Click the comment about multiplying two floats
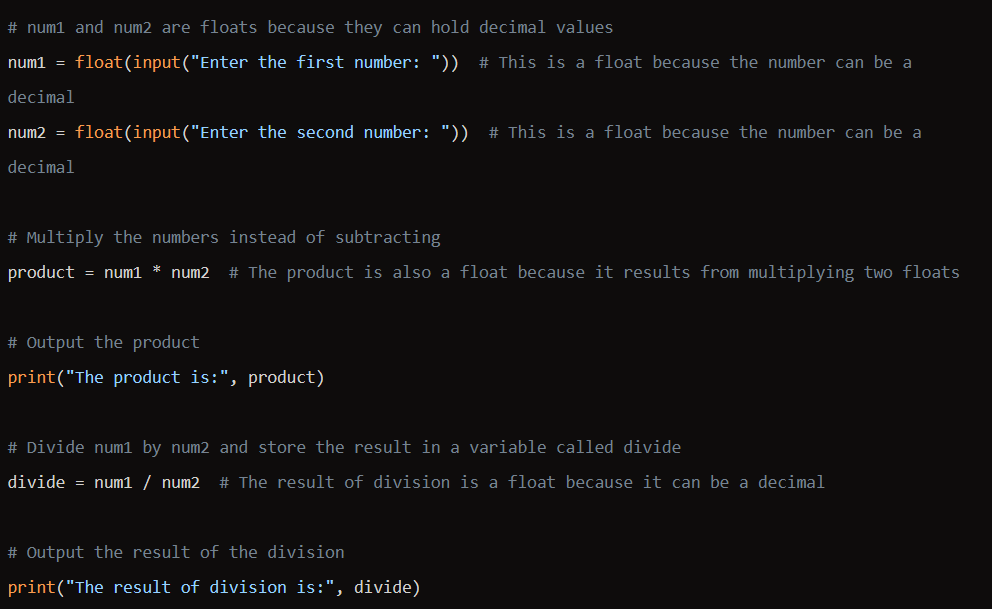Viewport: 992px width, 609px height. coord(594,273)
